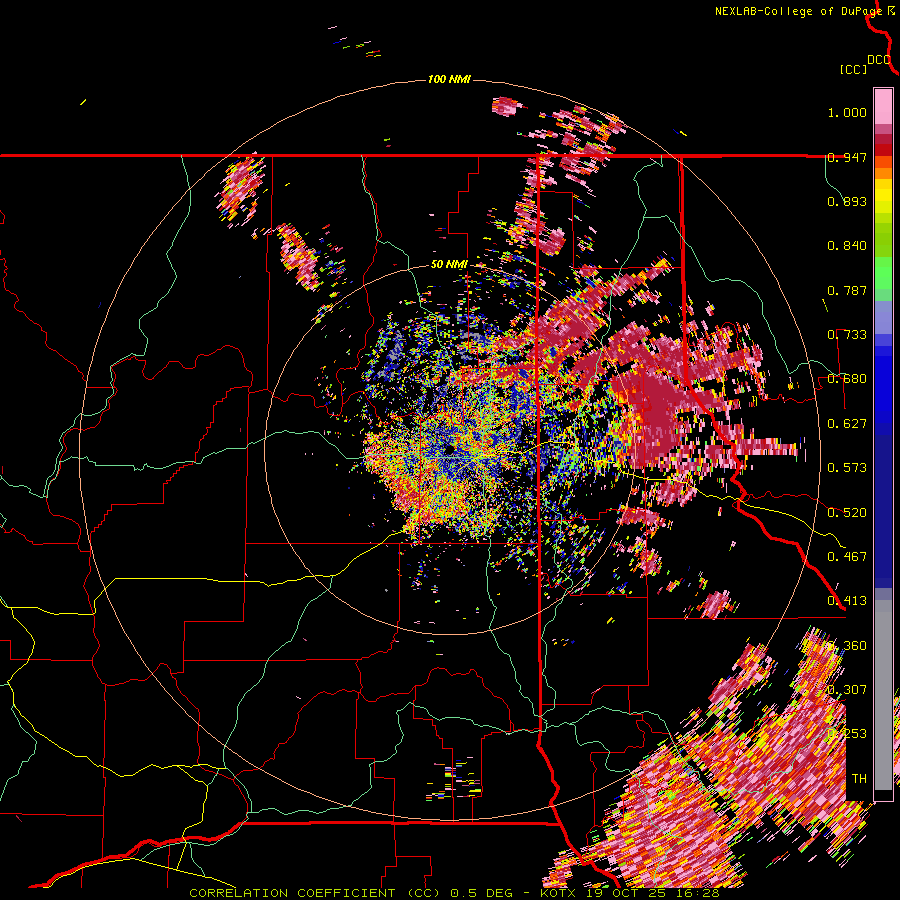900x900 pixels.
Task: Click the 0.307 color scale value
Action: (x=847, y=690)
